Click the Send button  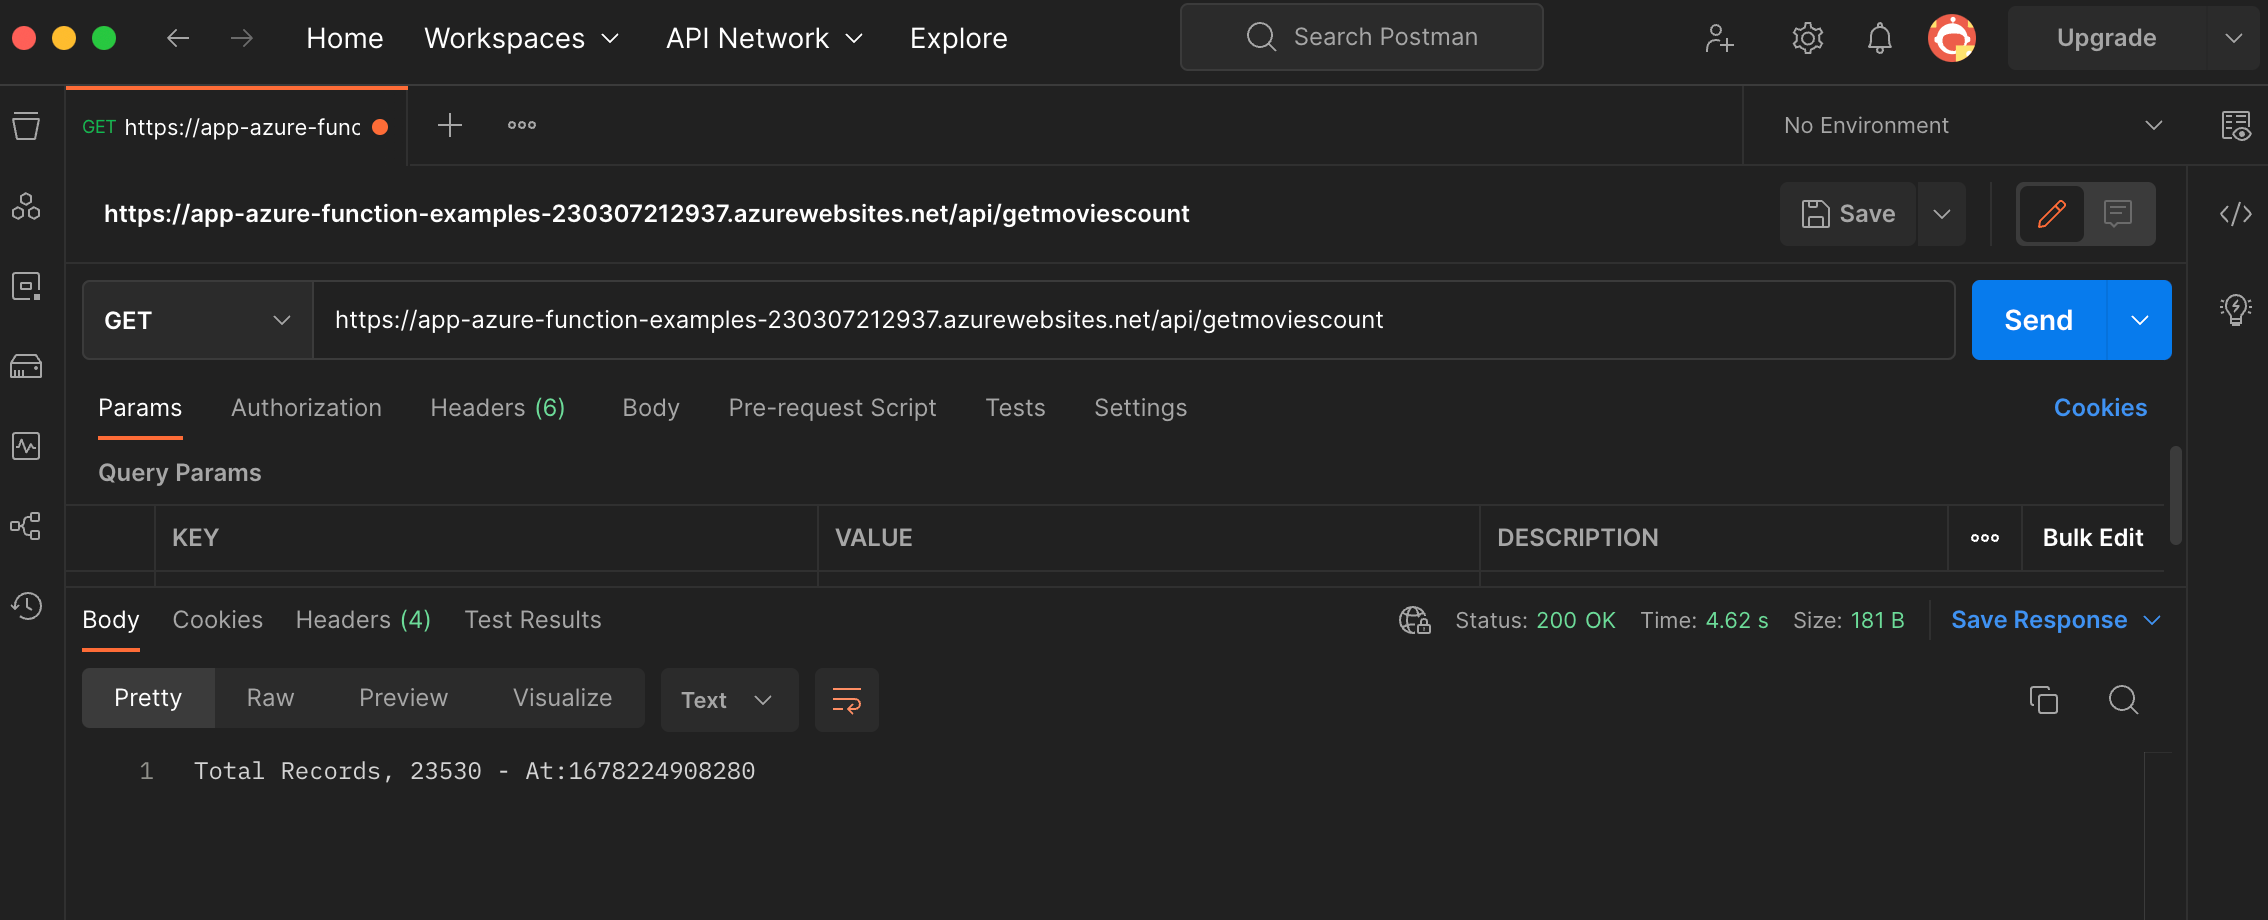tap(2036, 320)
